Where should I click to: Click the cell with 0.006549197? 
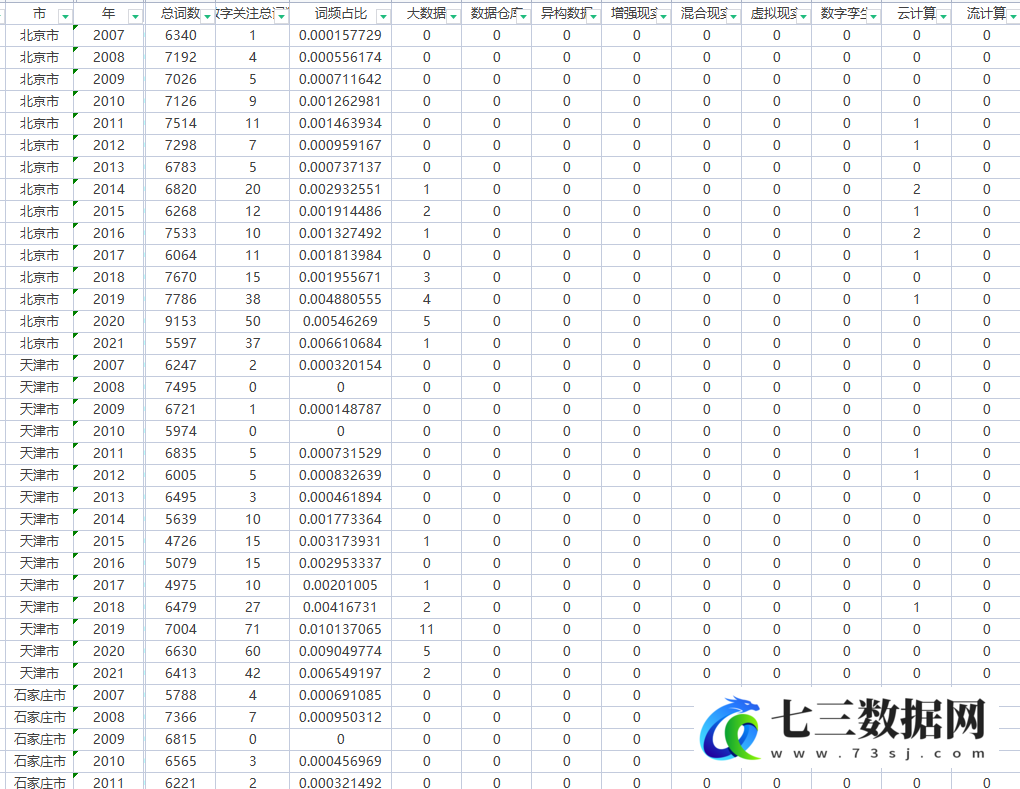point(340,673)
